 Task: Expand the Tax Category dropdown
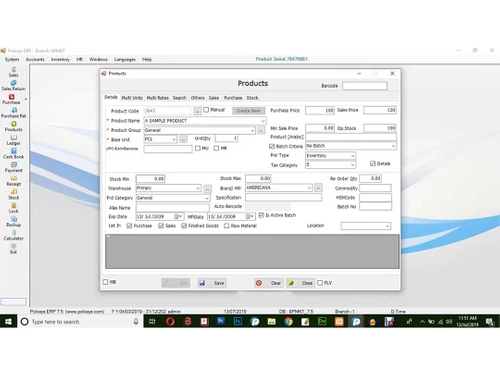352,165
